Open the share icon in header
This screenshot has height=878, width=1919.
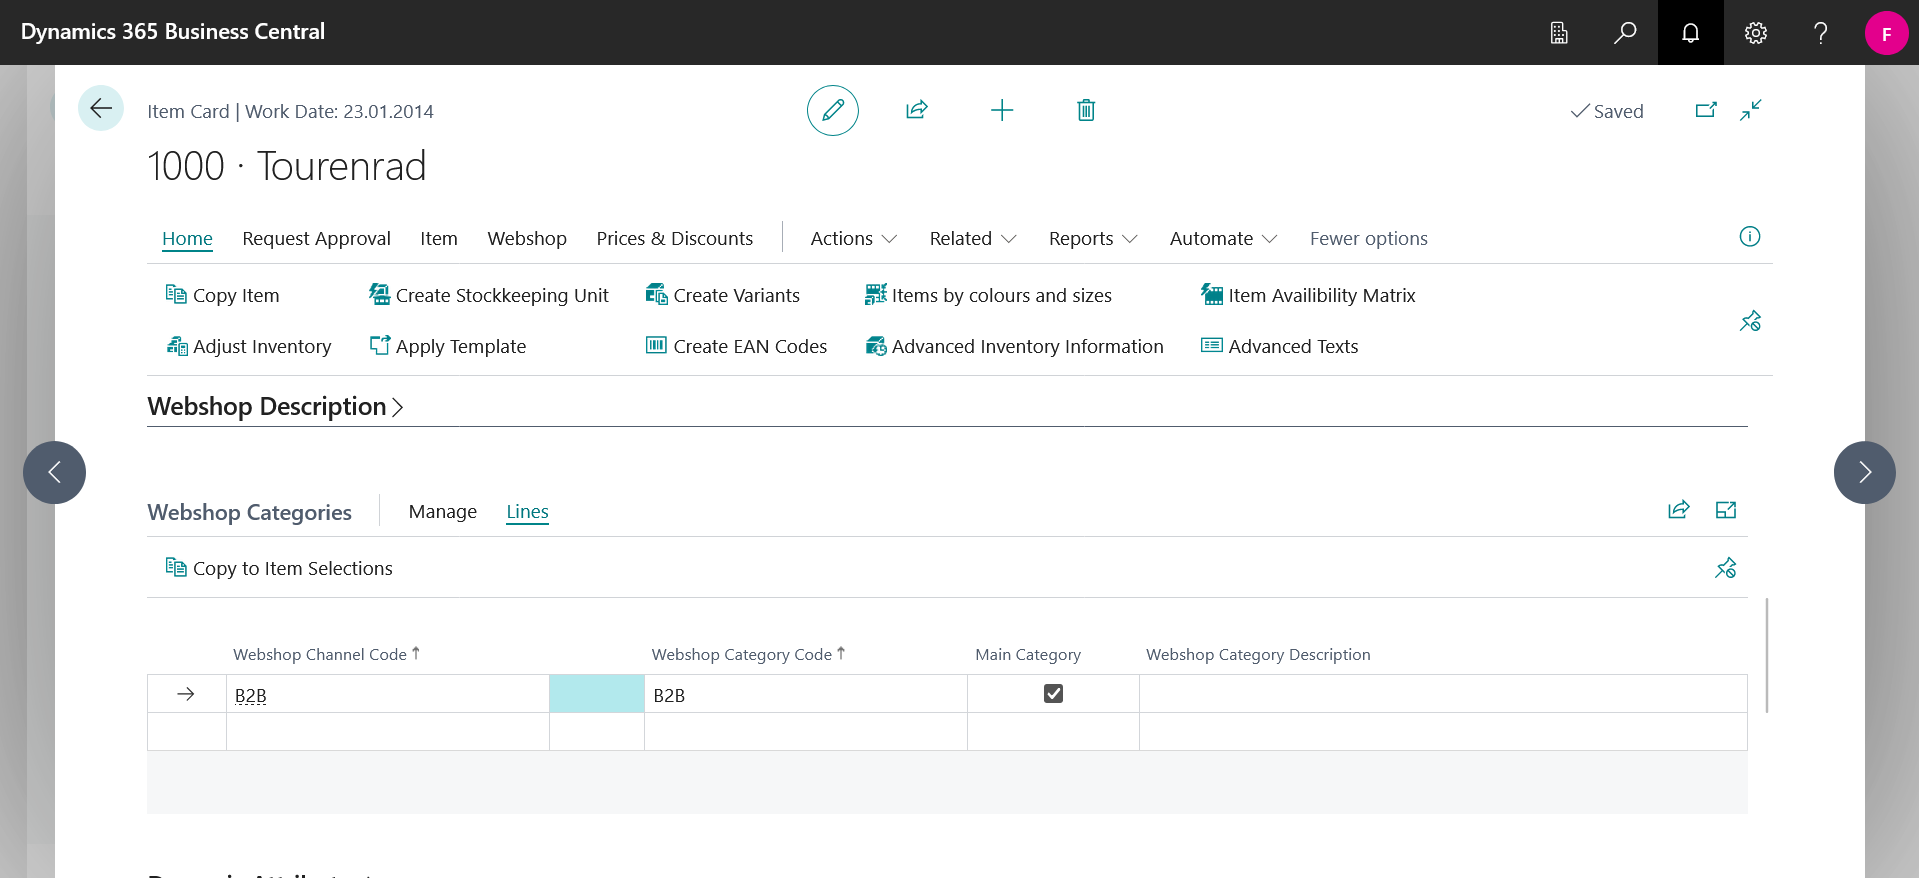coord(917,110)
